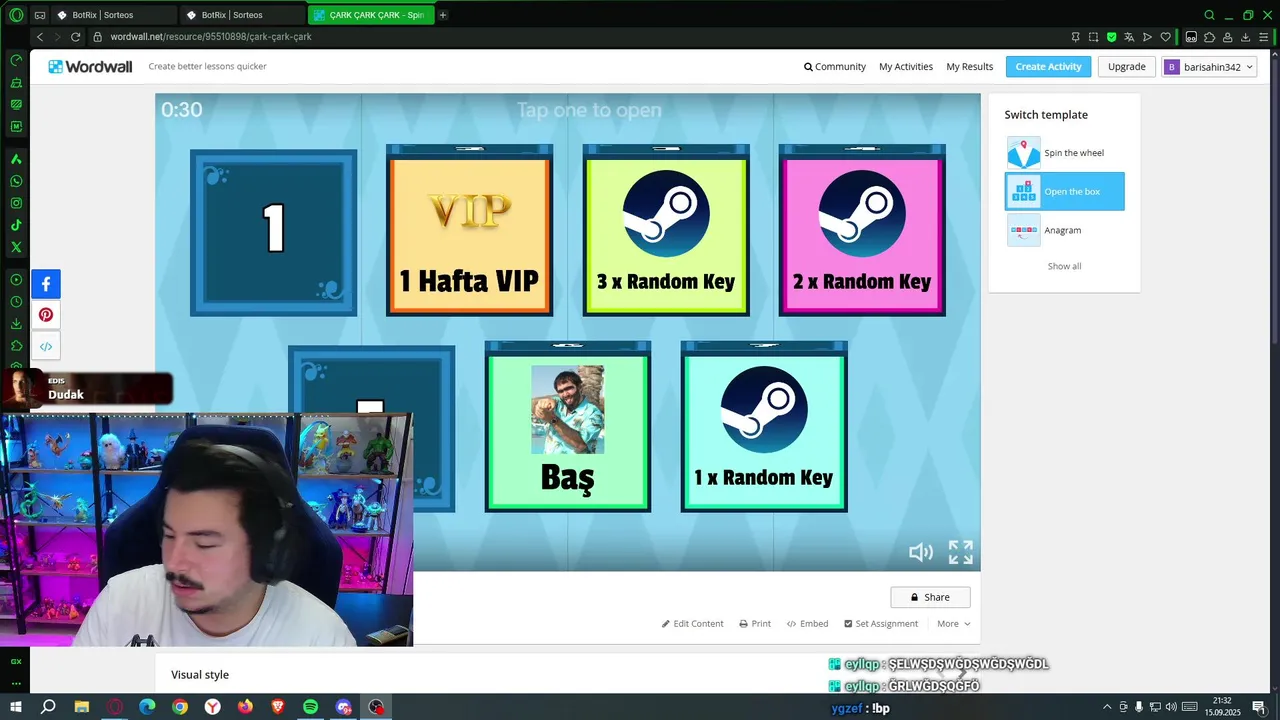
Task: Mute the game sound via speaker icon
Action: point(920,552)
